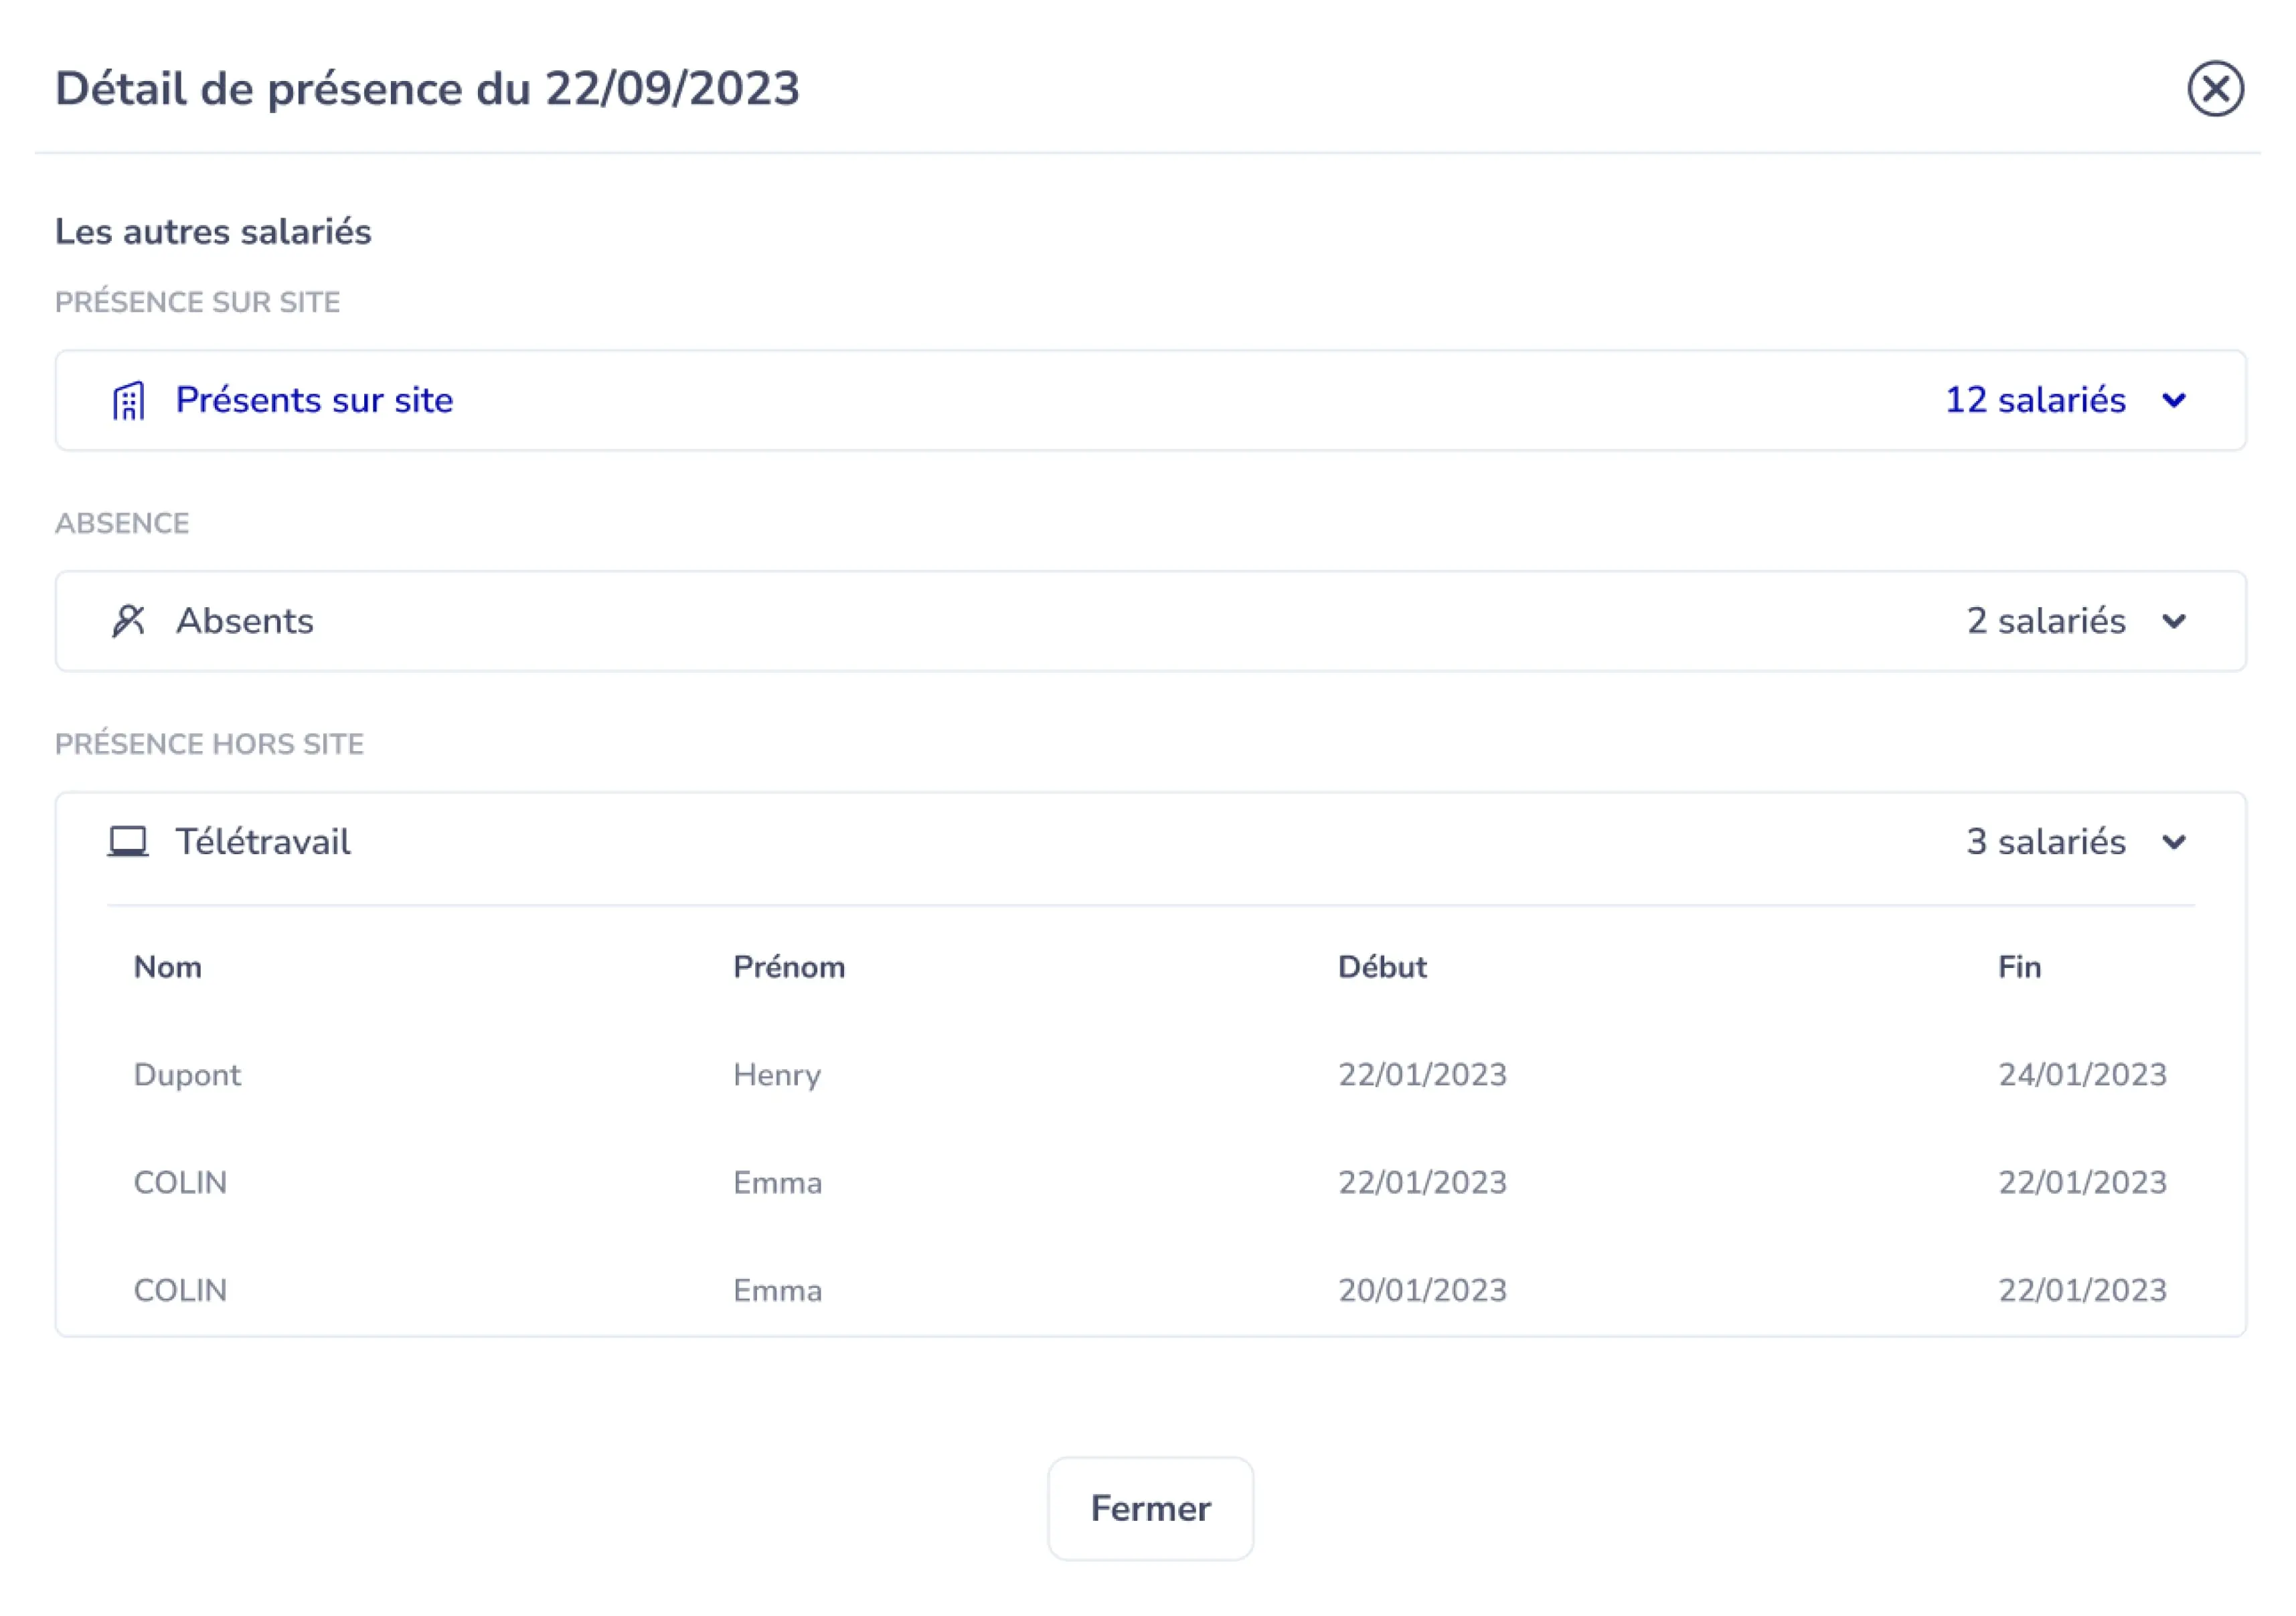The image size is (2296, 1616).
Task: Click the Fin column header
Action: tap(2019, 967)
